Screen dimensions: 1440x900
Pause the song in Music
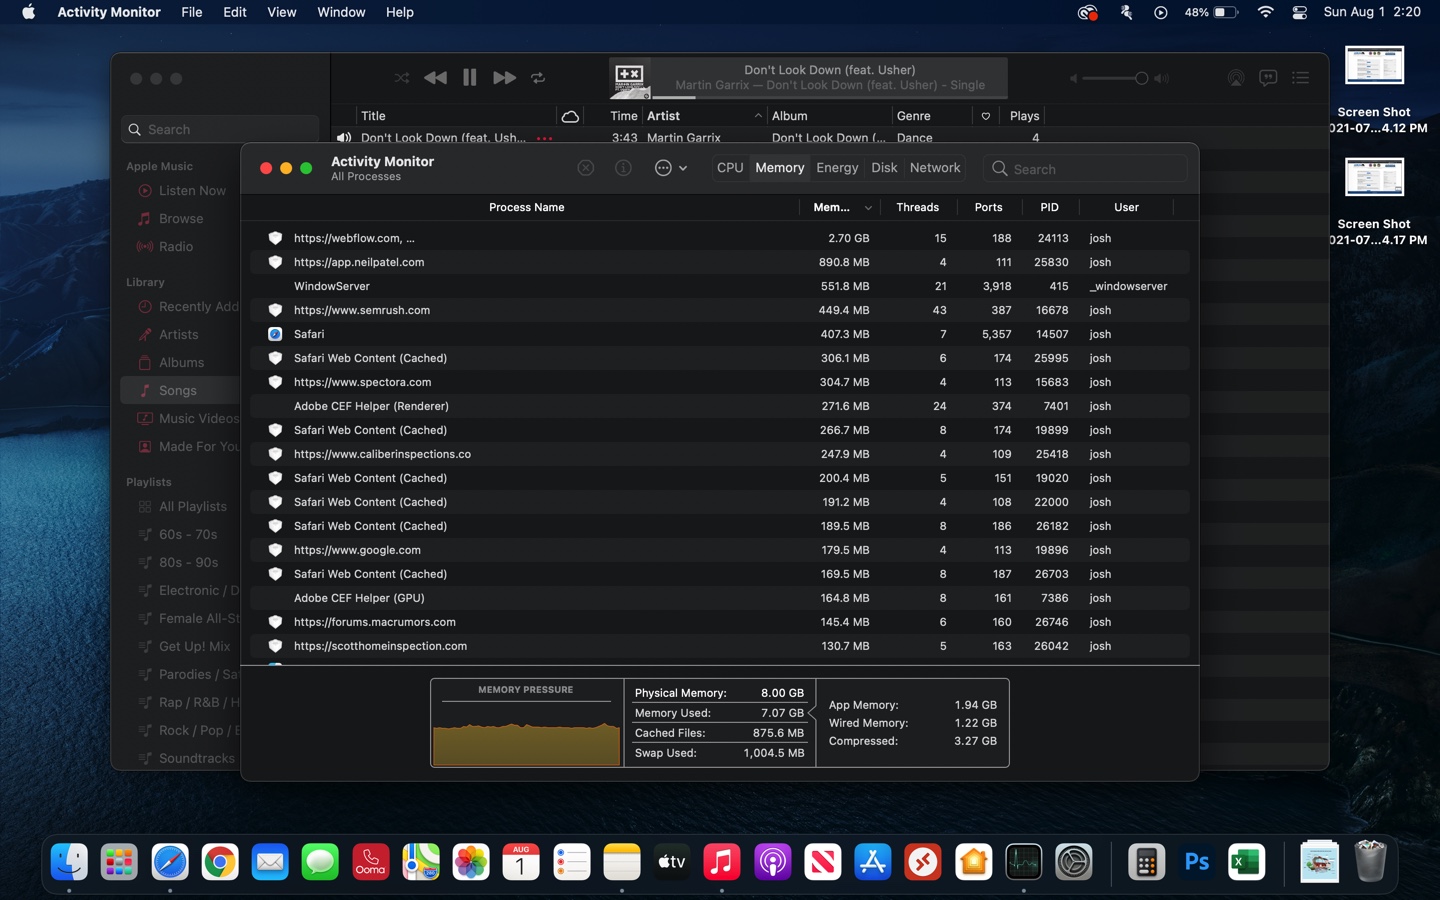(x=469, y=78)
